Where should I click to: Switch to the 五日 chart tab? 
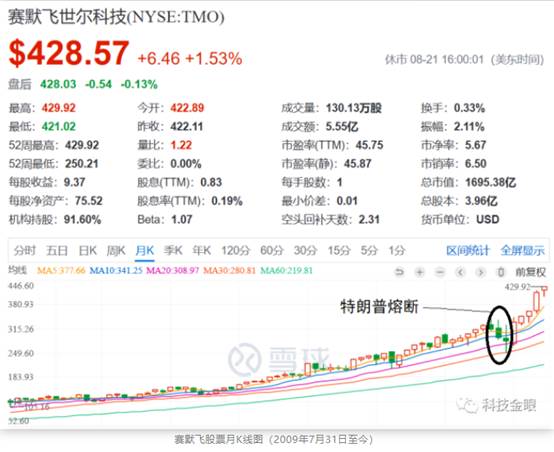point(57,251)
